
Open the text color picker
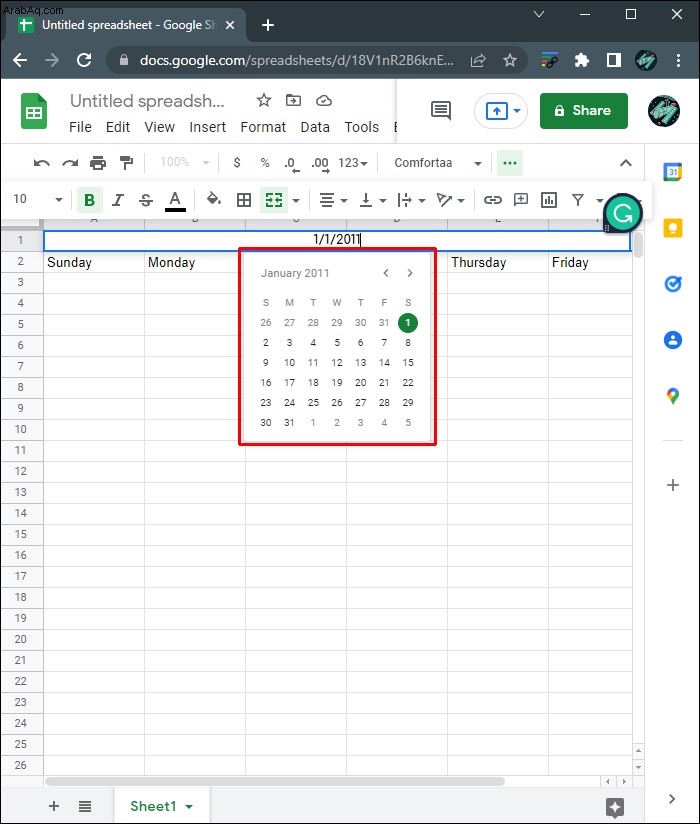coord(175,200)
